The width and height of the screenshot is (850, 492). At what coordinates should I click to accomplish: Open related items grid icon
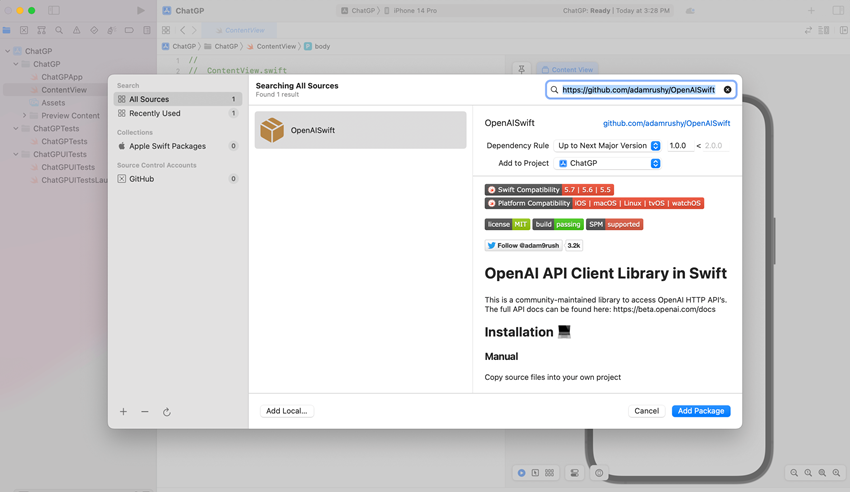pyautogui.click(x=166, y=30)
